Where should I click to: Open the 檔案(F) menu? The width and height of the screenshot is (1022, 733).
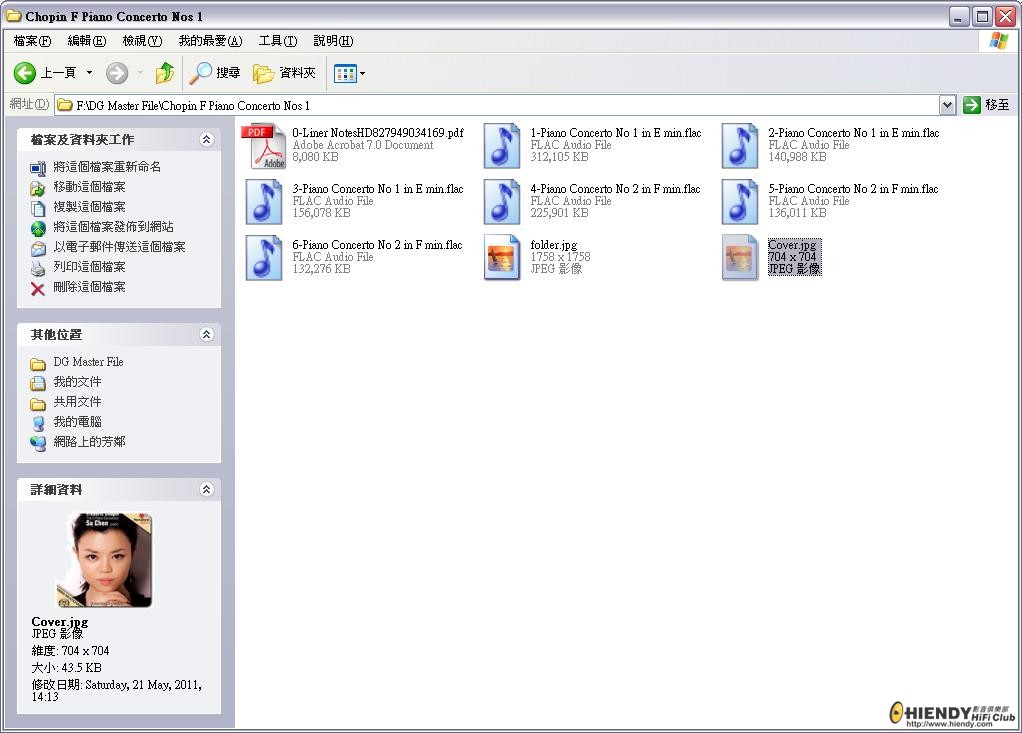click(x=32, y=41)
